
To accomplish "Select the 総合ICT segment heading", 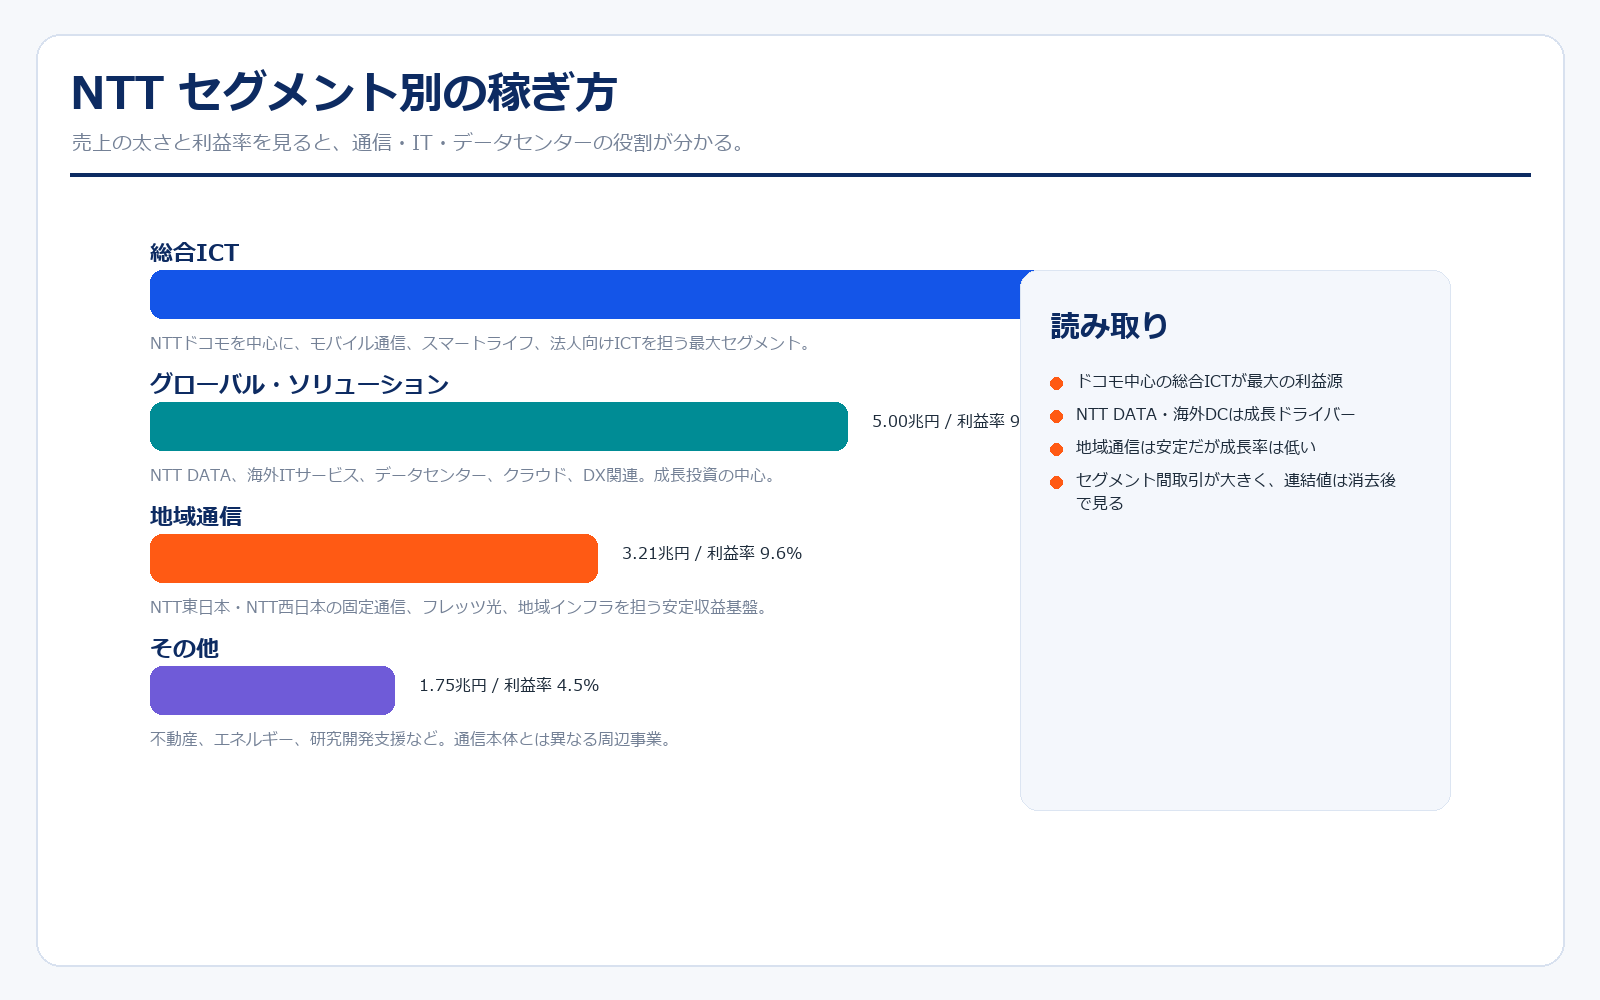I will point(195,252).
